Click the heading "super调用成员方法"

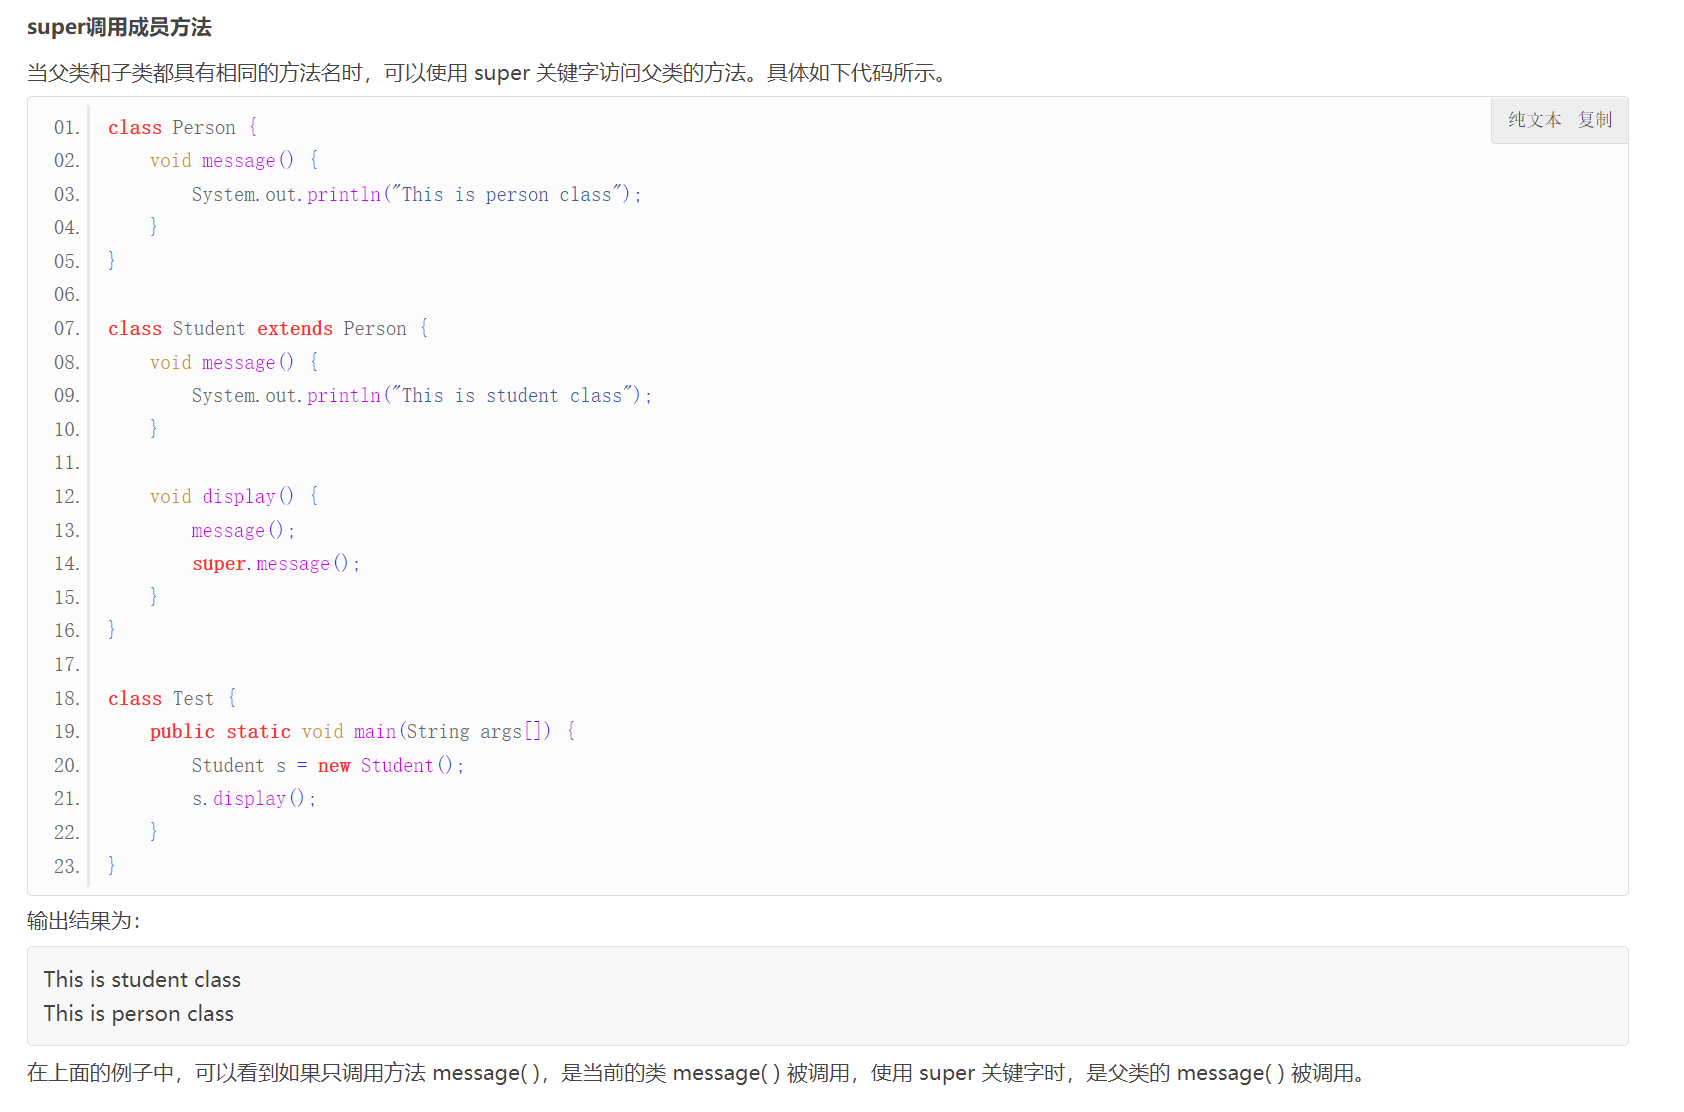119,27
